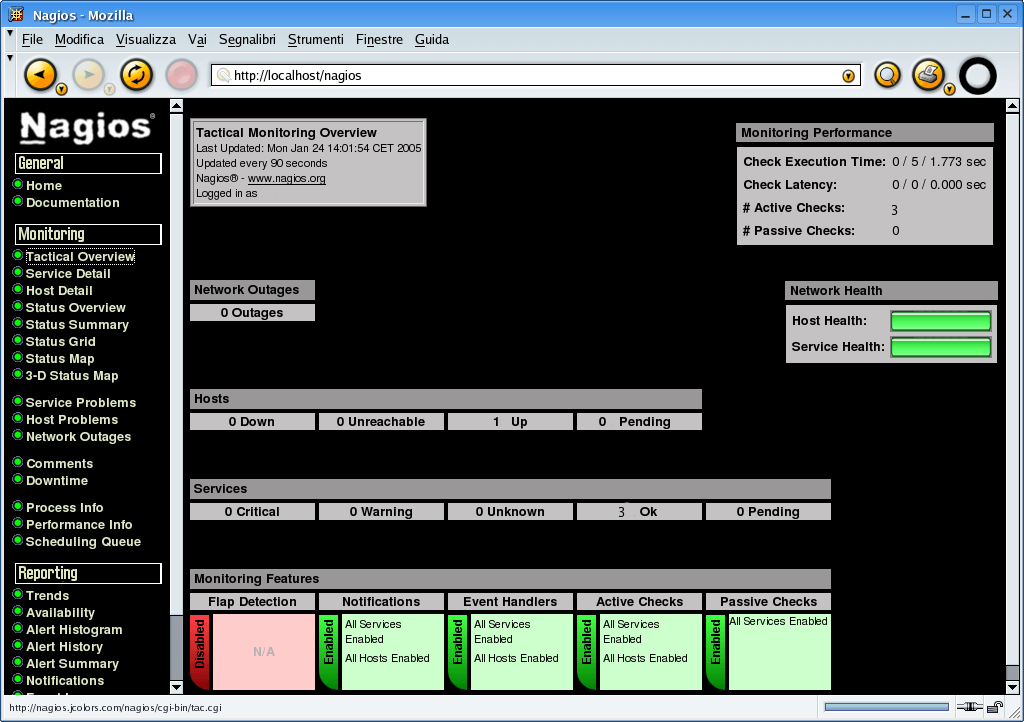Collapse the menu bar grippy handle
Image resolution: width=1024 pixels, height=722 pixels.
(10, 33)
